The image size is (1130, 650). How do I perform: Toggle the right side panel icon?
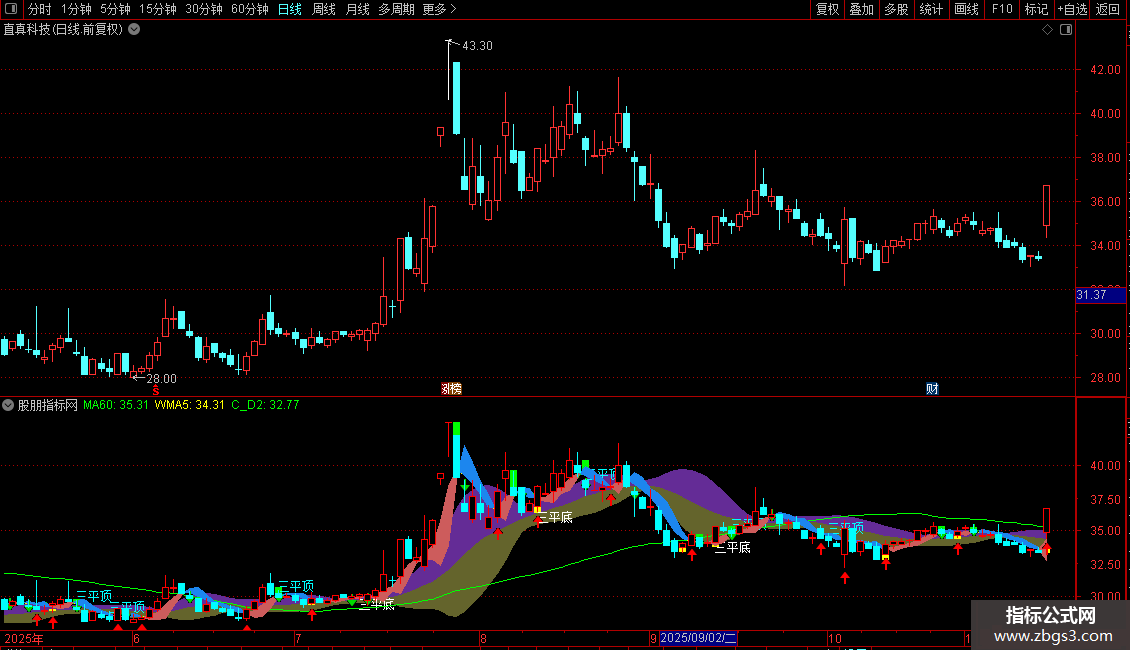pyautogui.click(x=1066, y=30)
